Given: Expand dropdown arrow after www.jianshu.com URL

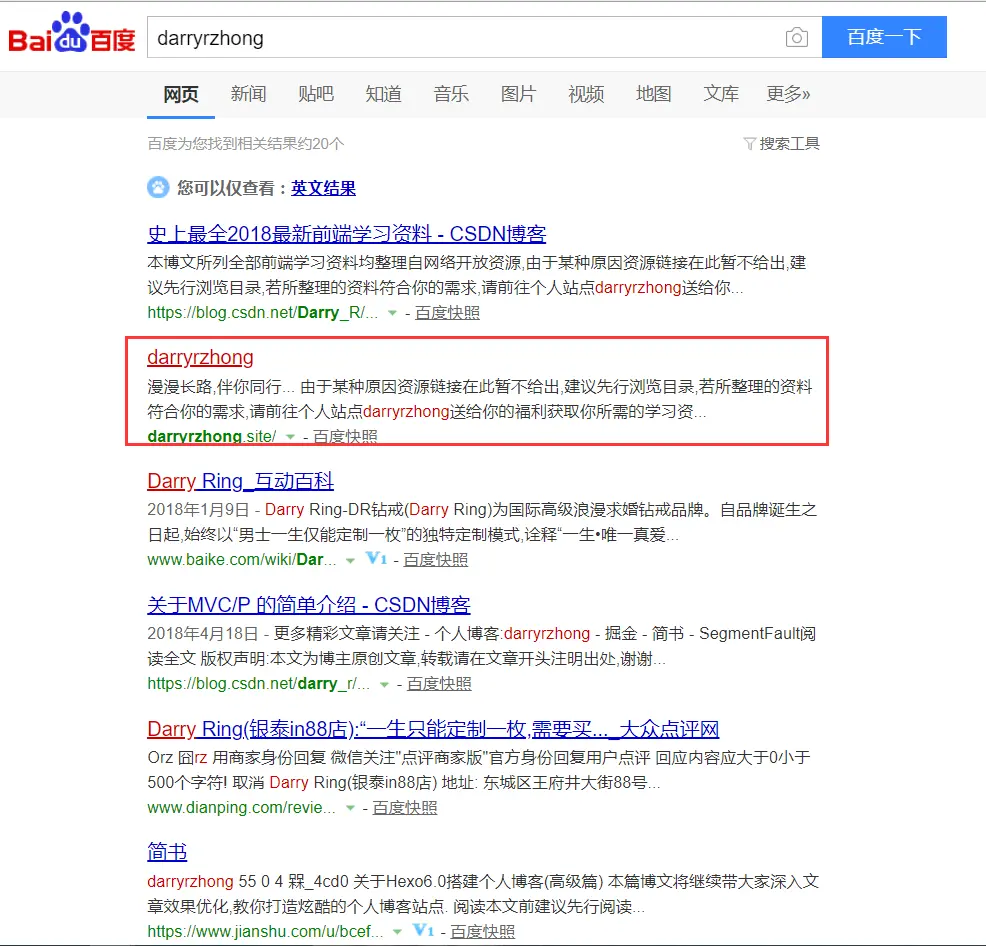Looking at the screenshot, I should pyautogui.click(x=397, y=932).
